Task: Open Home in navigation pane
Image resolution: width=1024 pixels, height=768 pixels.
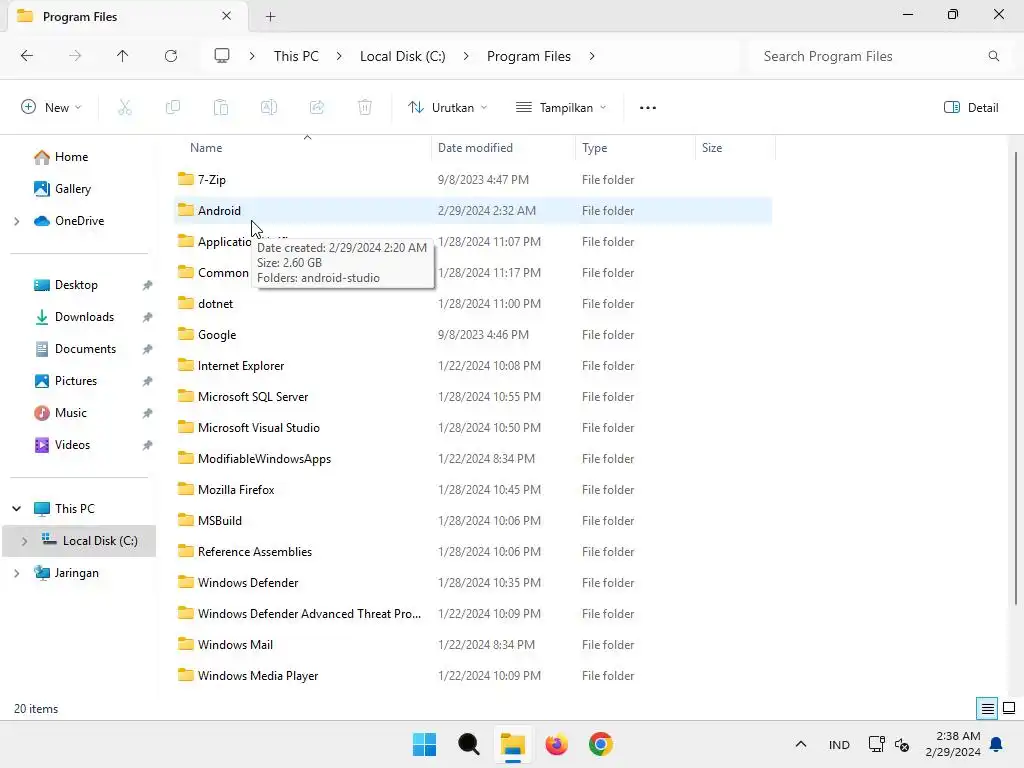Action: pyautogui.click(x=71, y=157)
